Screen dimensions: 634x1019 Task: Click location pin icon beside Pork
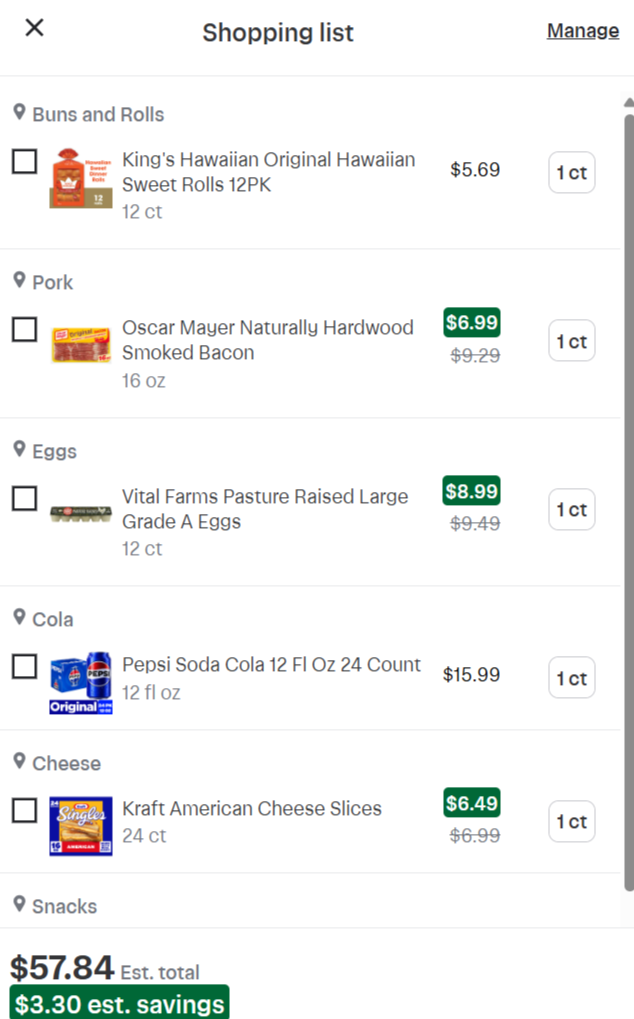[x=19, y=279]
